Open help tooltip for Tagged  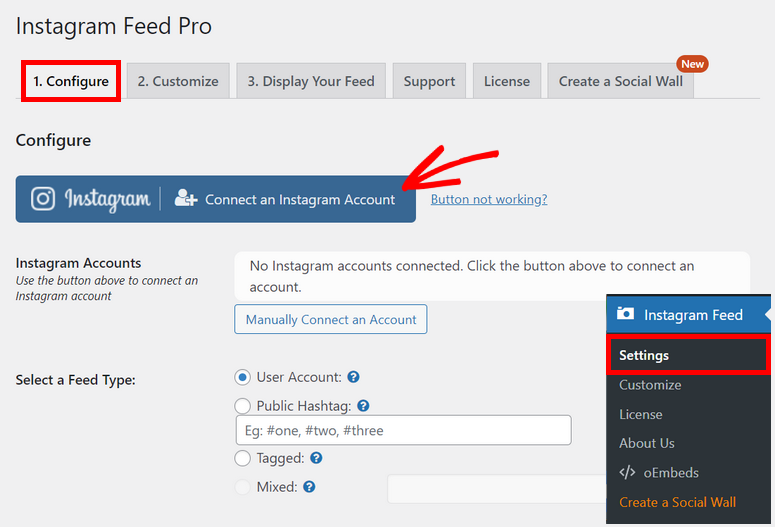coord(316,458)
